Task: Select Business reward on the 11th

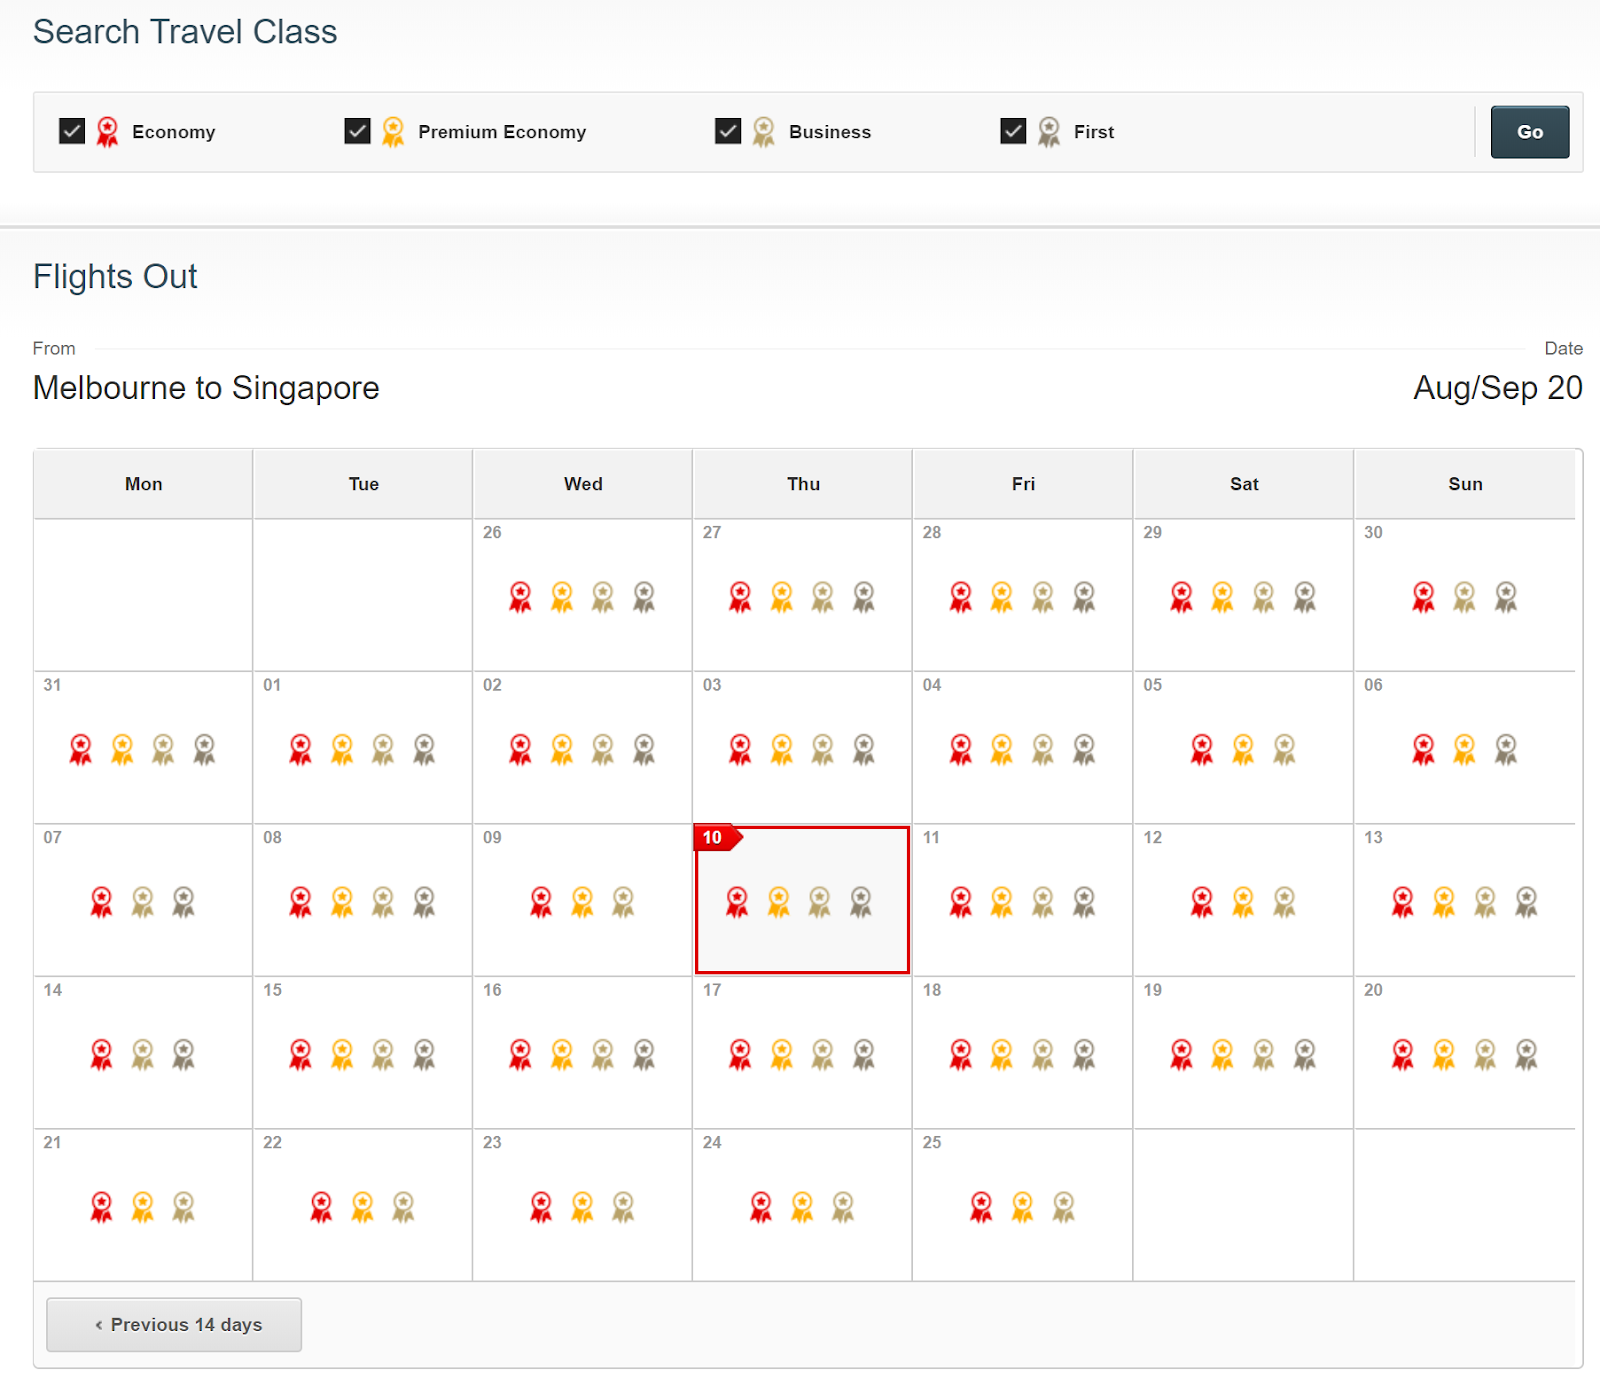Action: coord(1043,902)
